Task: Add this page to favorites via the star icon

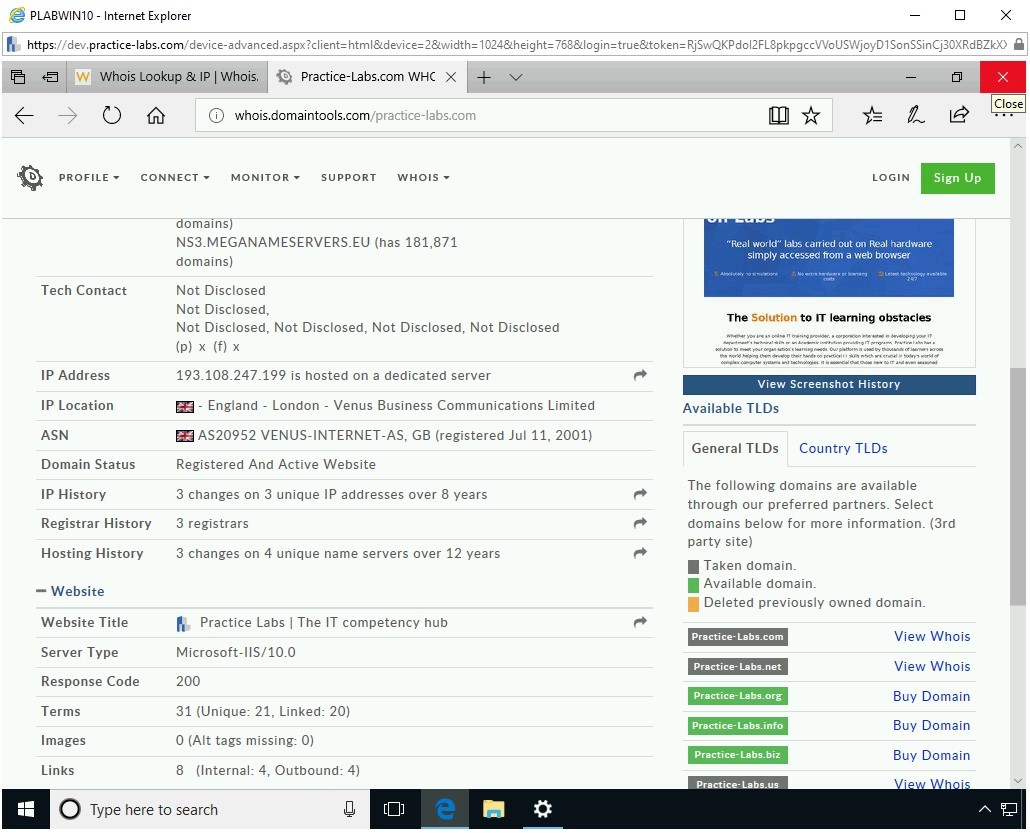Action: 811,114
